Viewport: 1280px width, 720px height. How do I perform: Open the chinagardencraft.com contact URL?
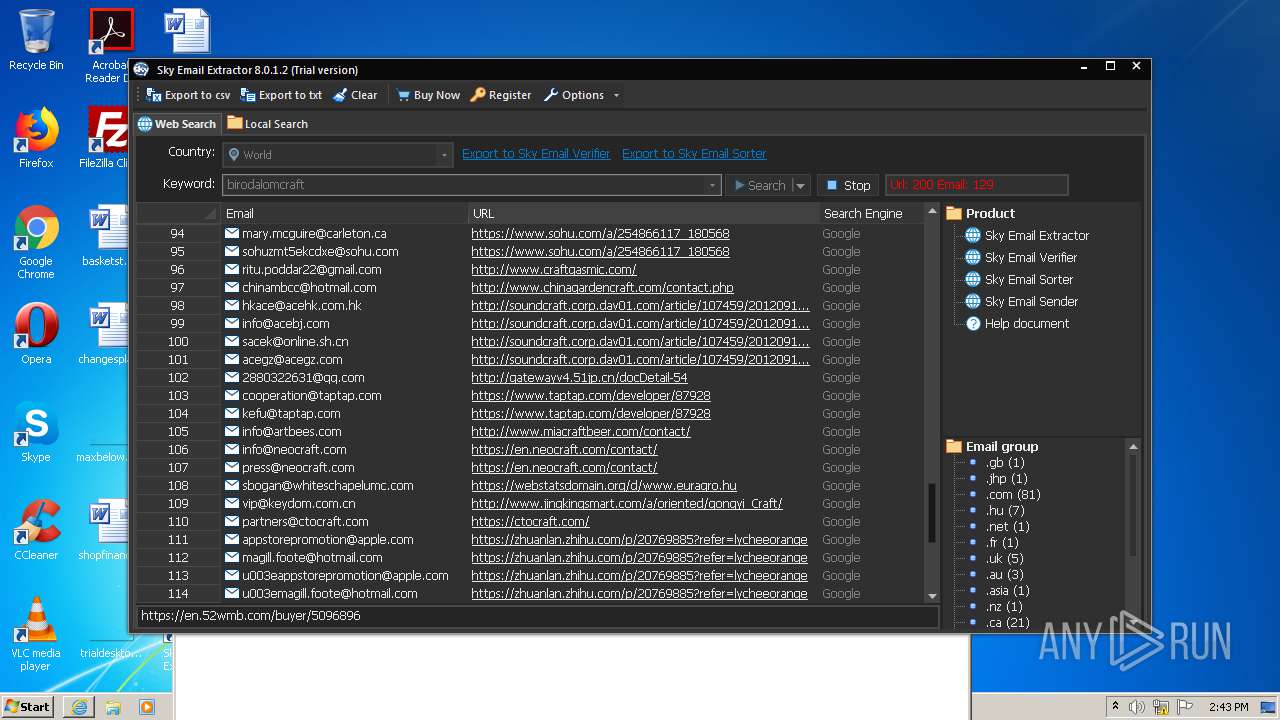602,287
